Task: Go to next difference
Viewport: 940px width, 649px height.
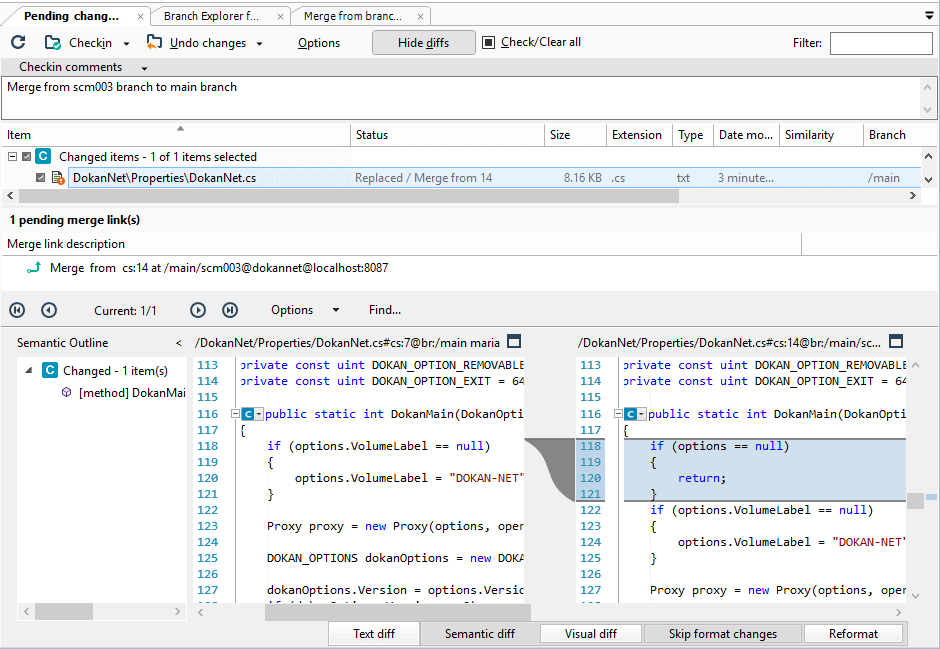Action: tap(198, 310)
